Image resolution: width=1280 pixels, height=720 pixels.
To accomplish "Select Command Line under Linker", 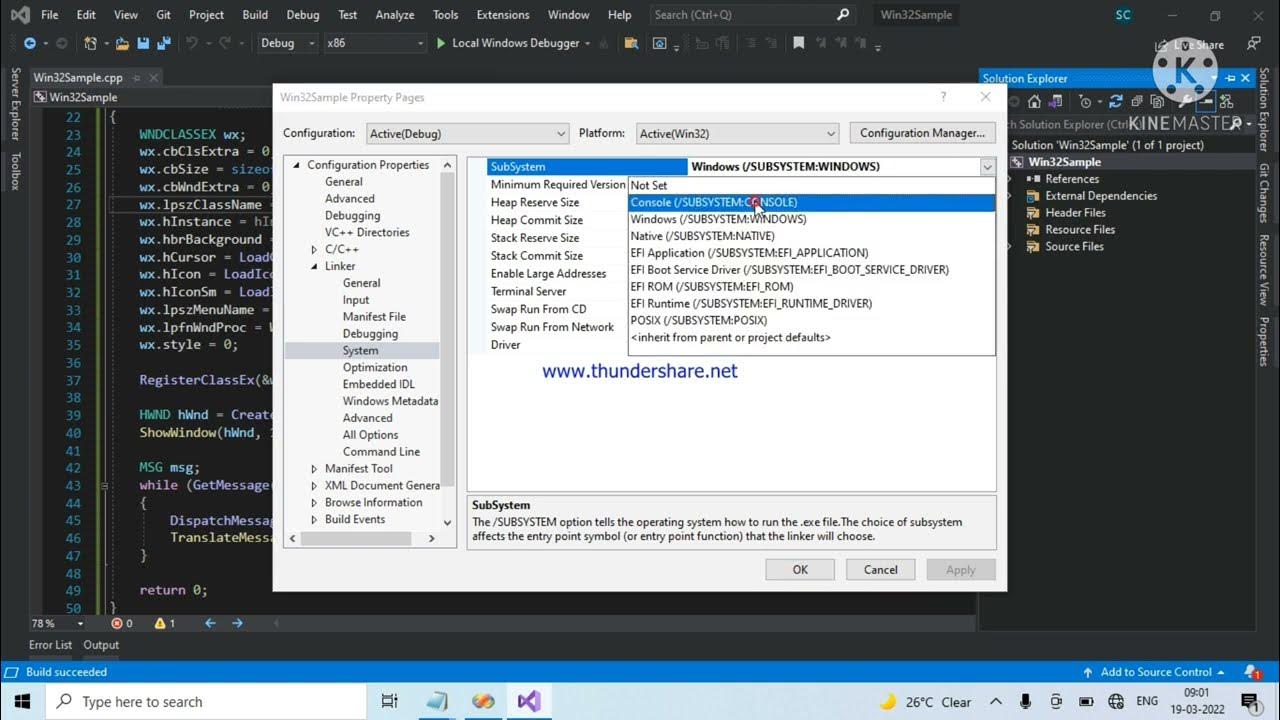I will pyautogui.click(x=381, y=452).
